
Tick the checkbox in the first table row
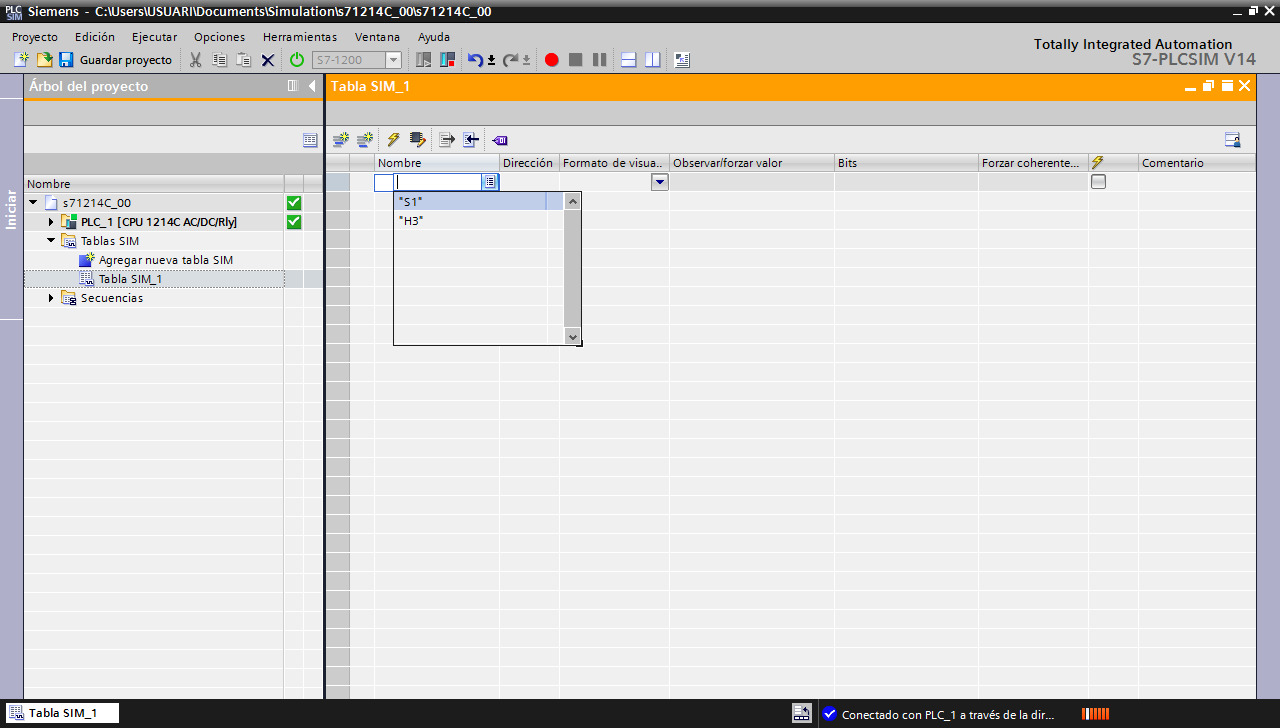(1098, 182)
